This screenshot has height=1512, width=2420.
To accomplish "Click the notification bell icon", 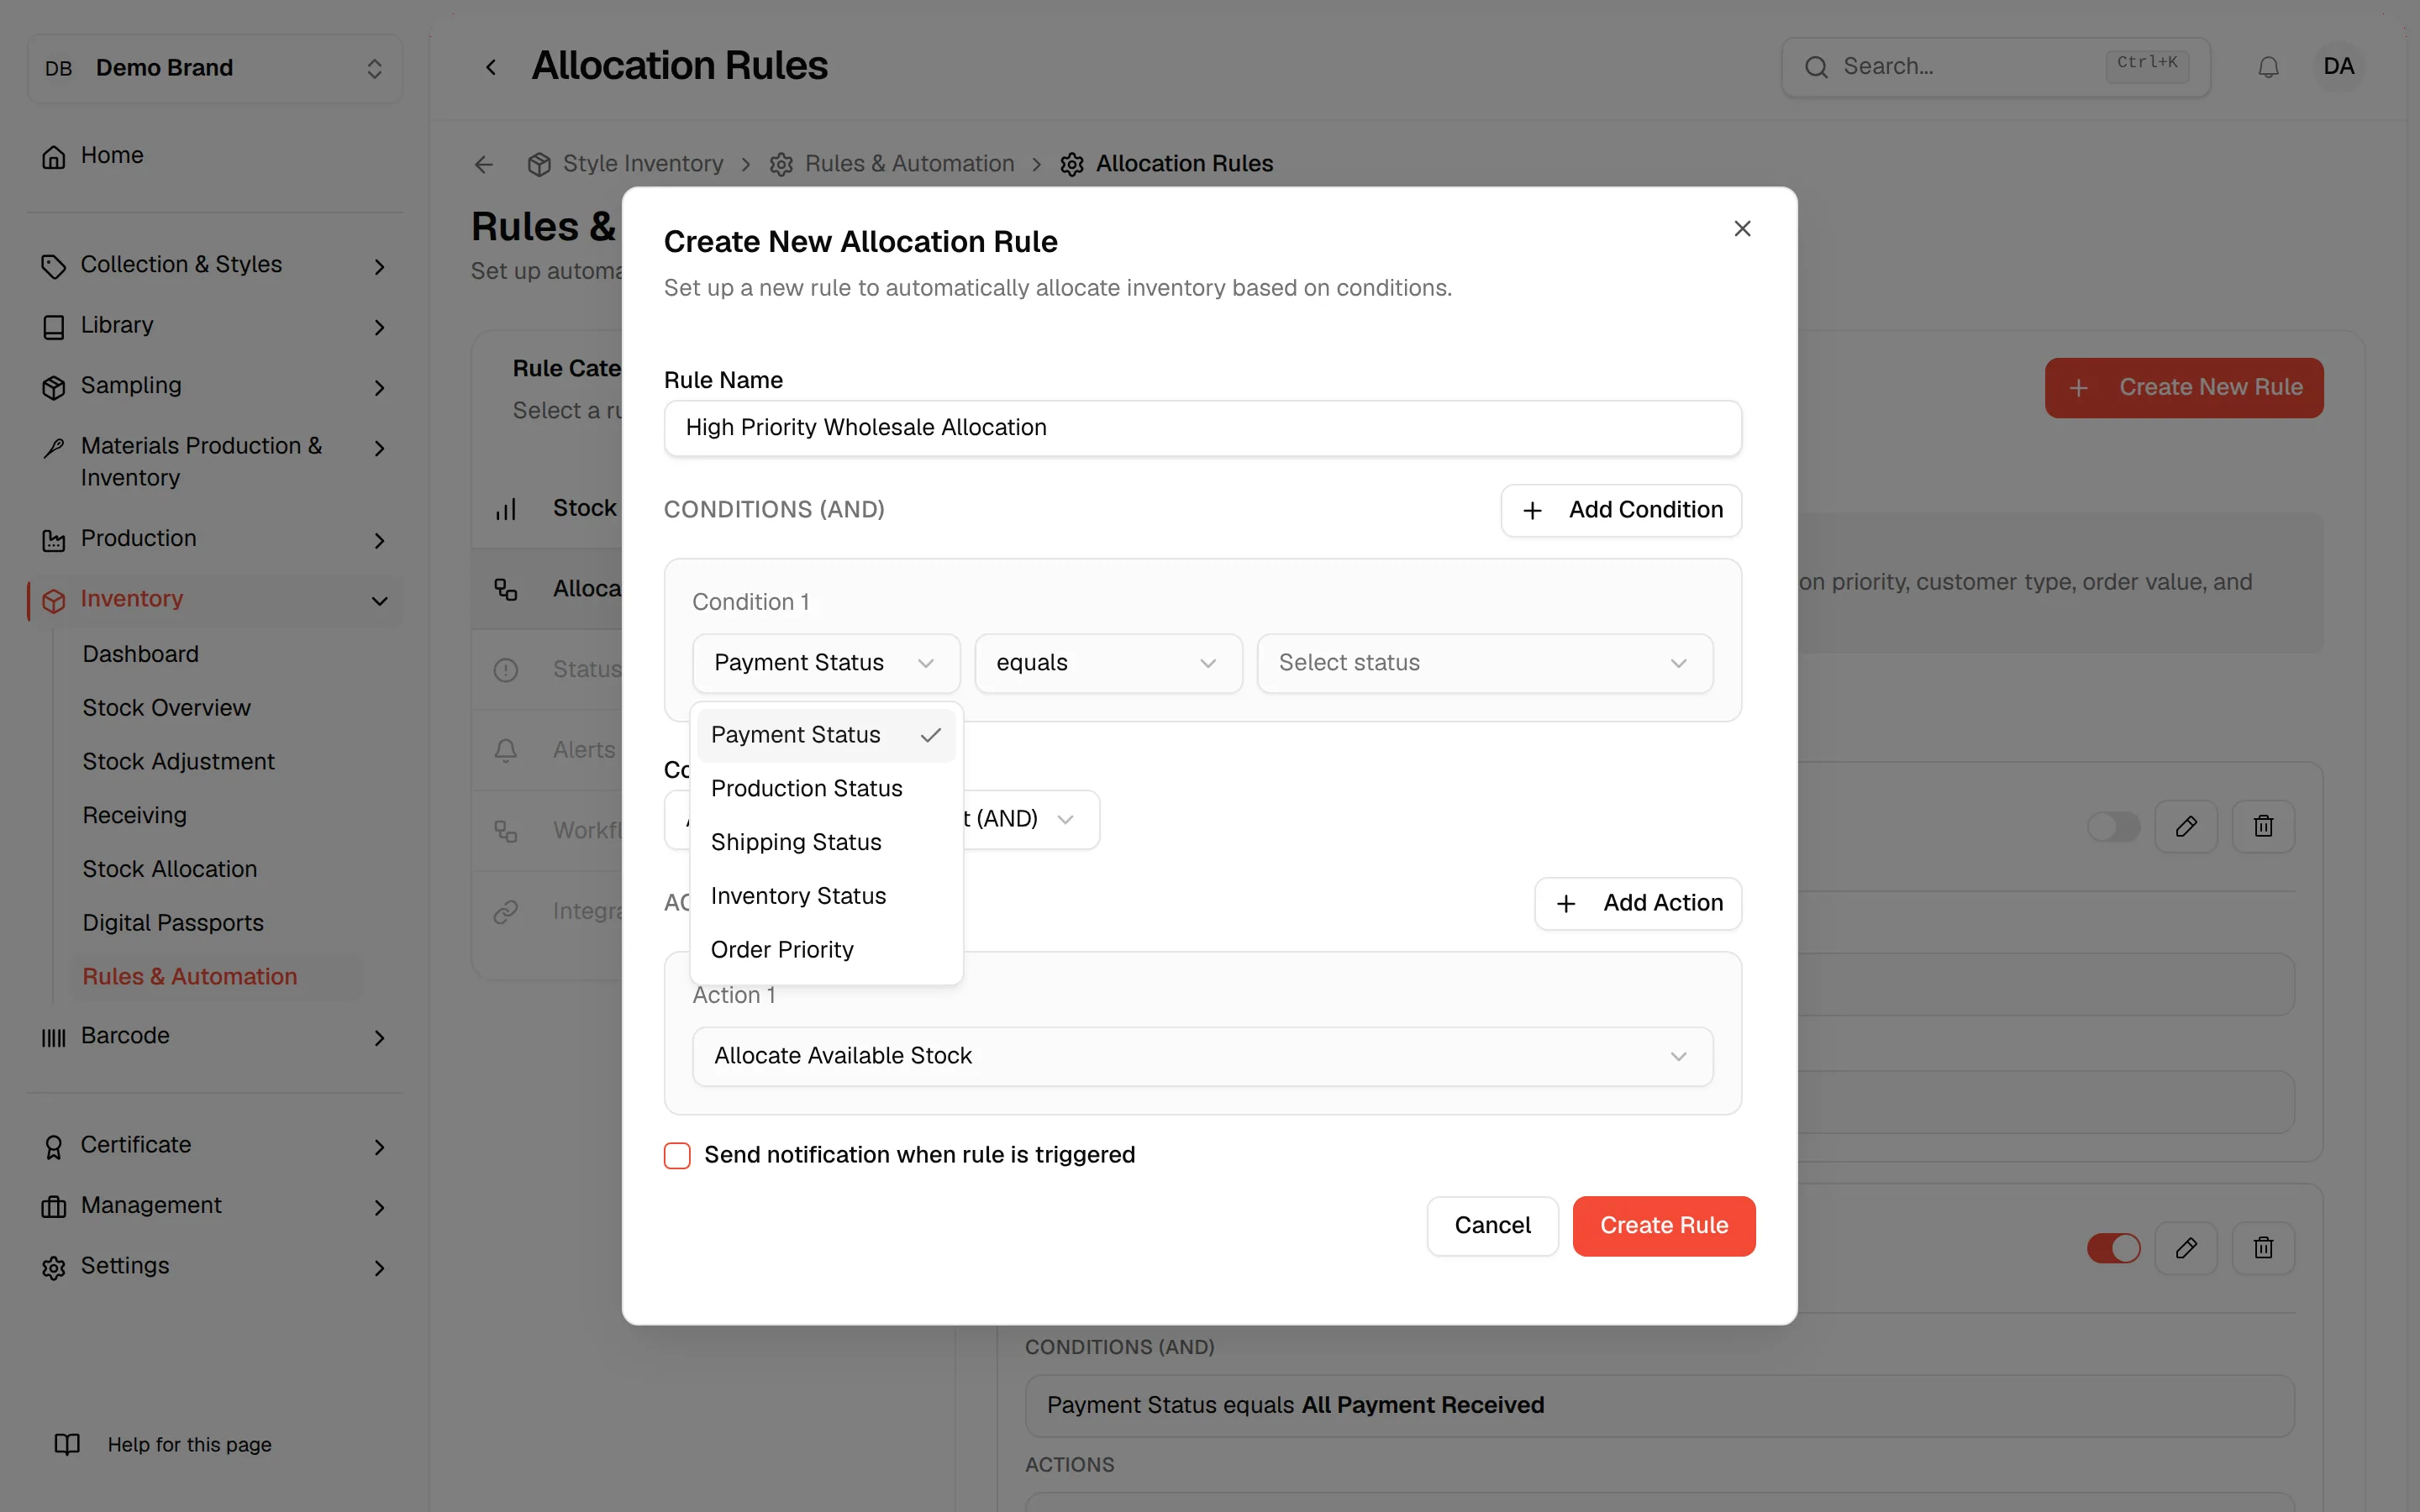I will (x=2268, y=67).
